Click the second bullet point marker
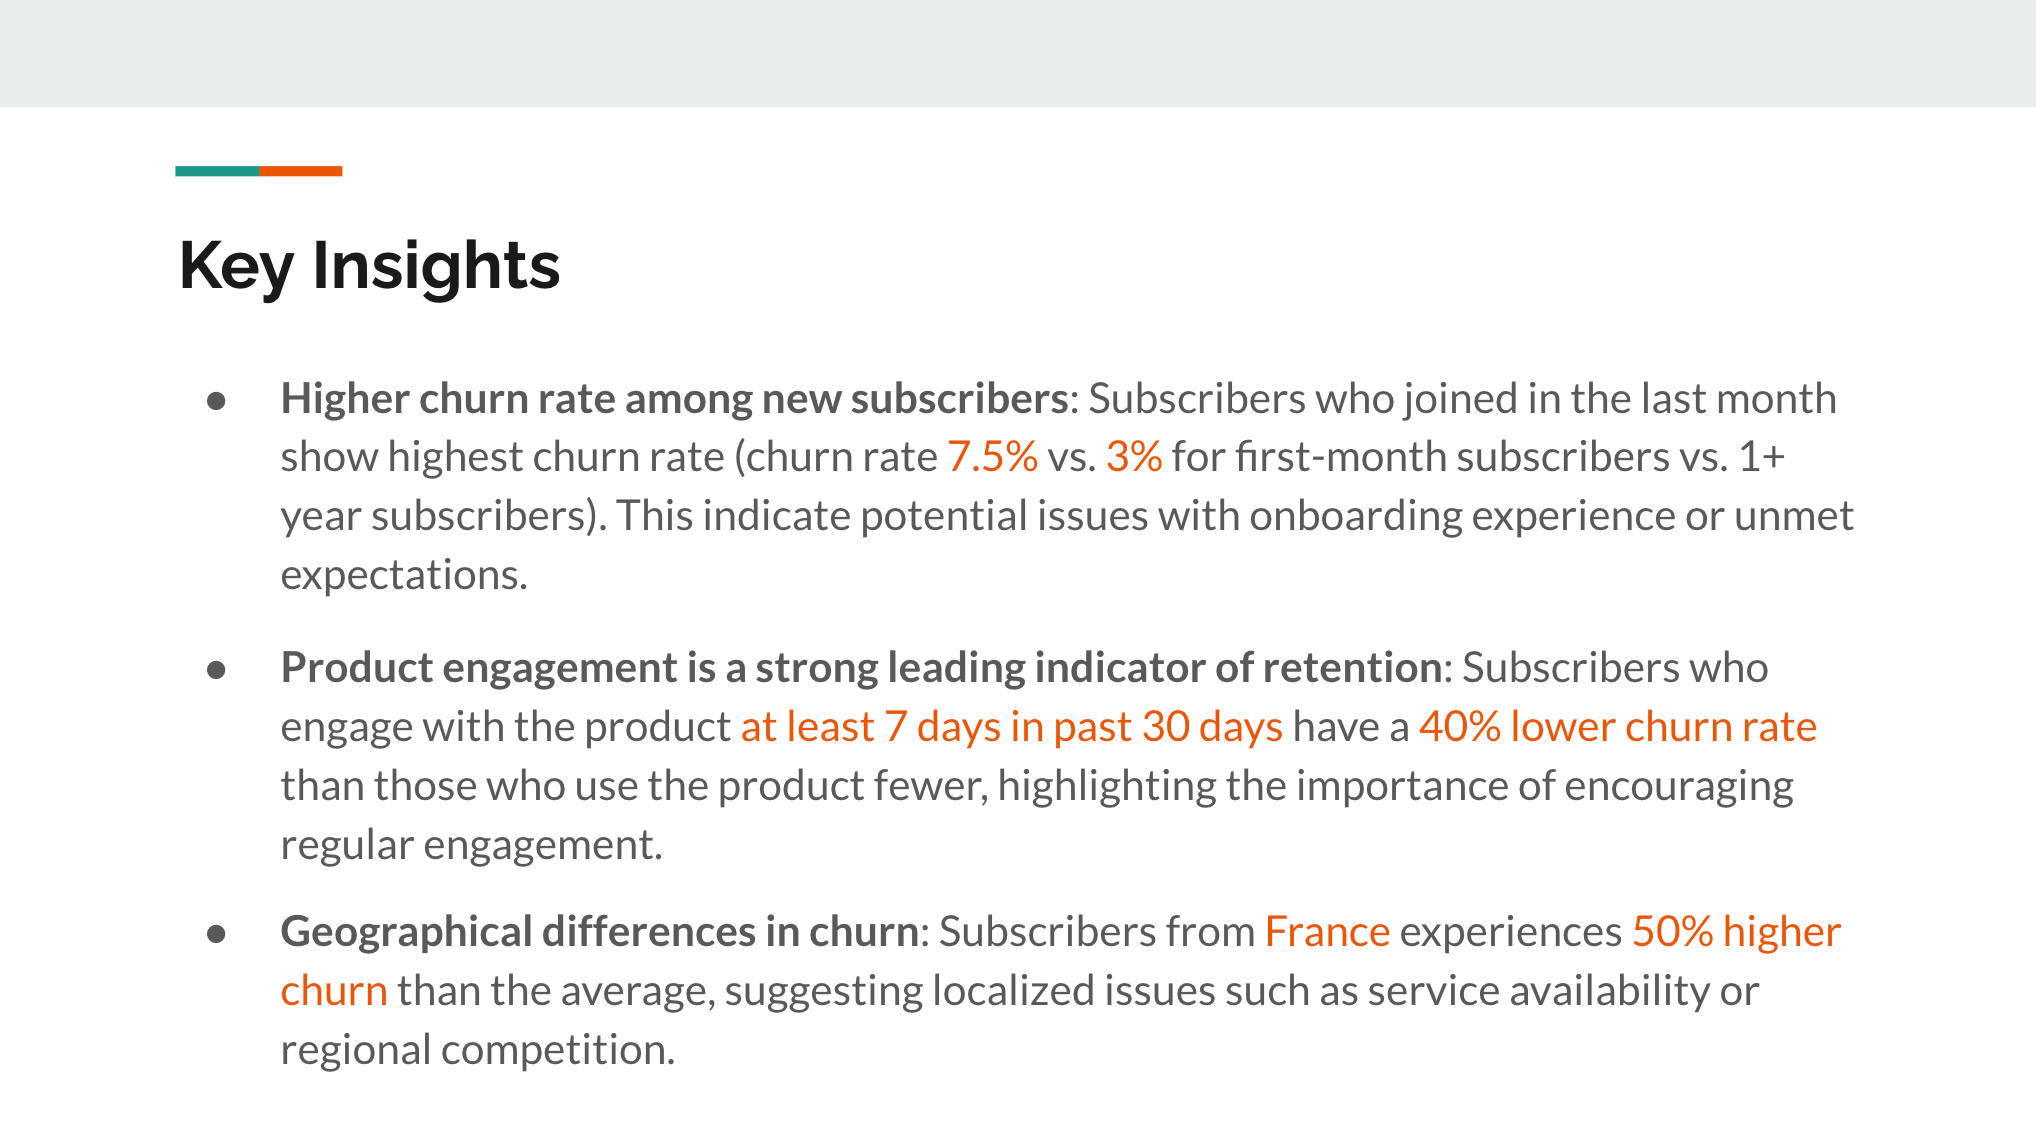 pos(216,669)
